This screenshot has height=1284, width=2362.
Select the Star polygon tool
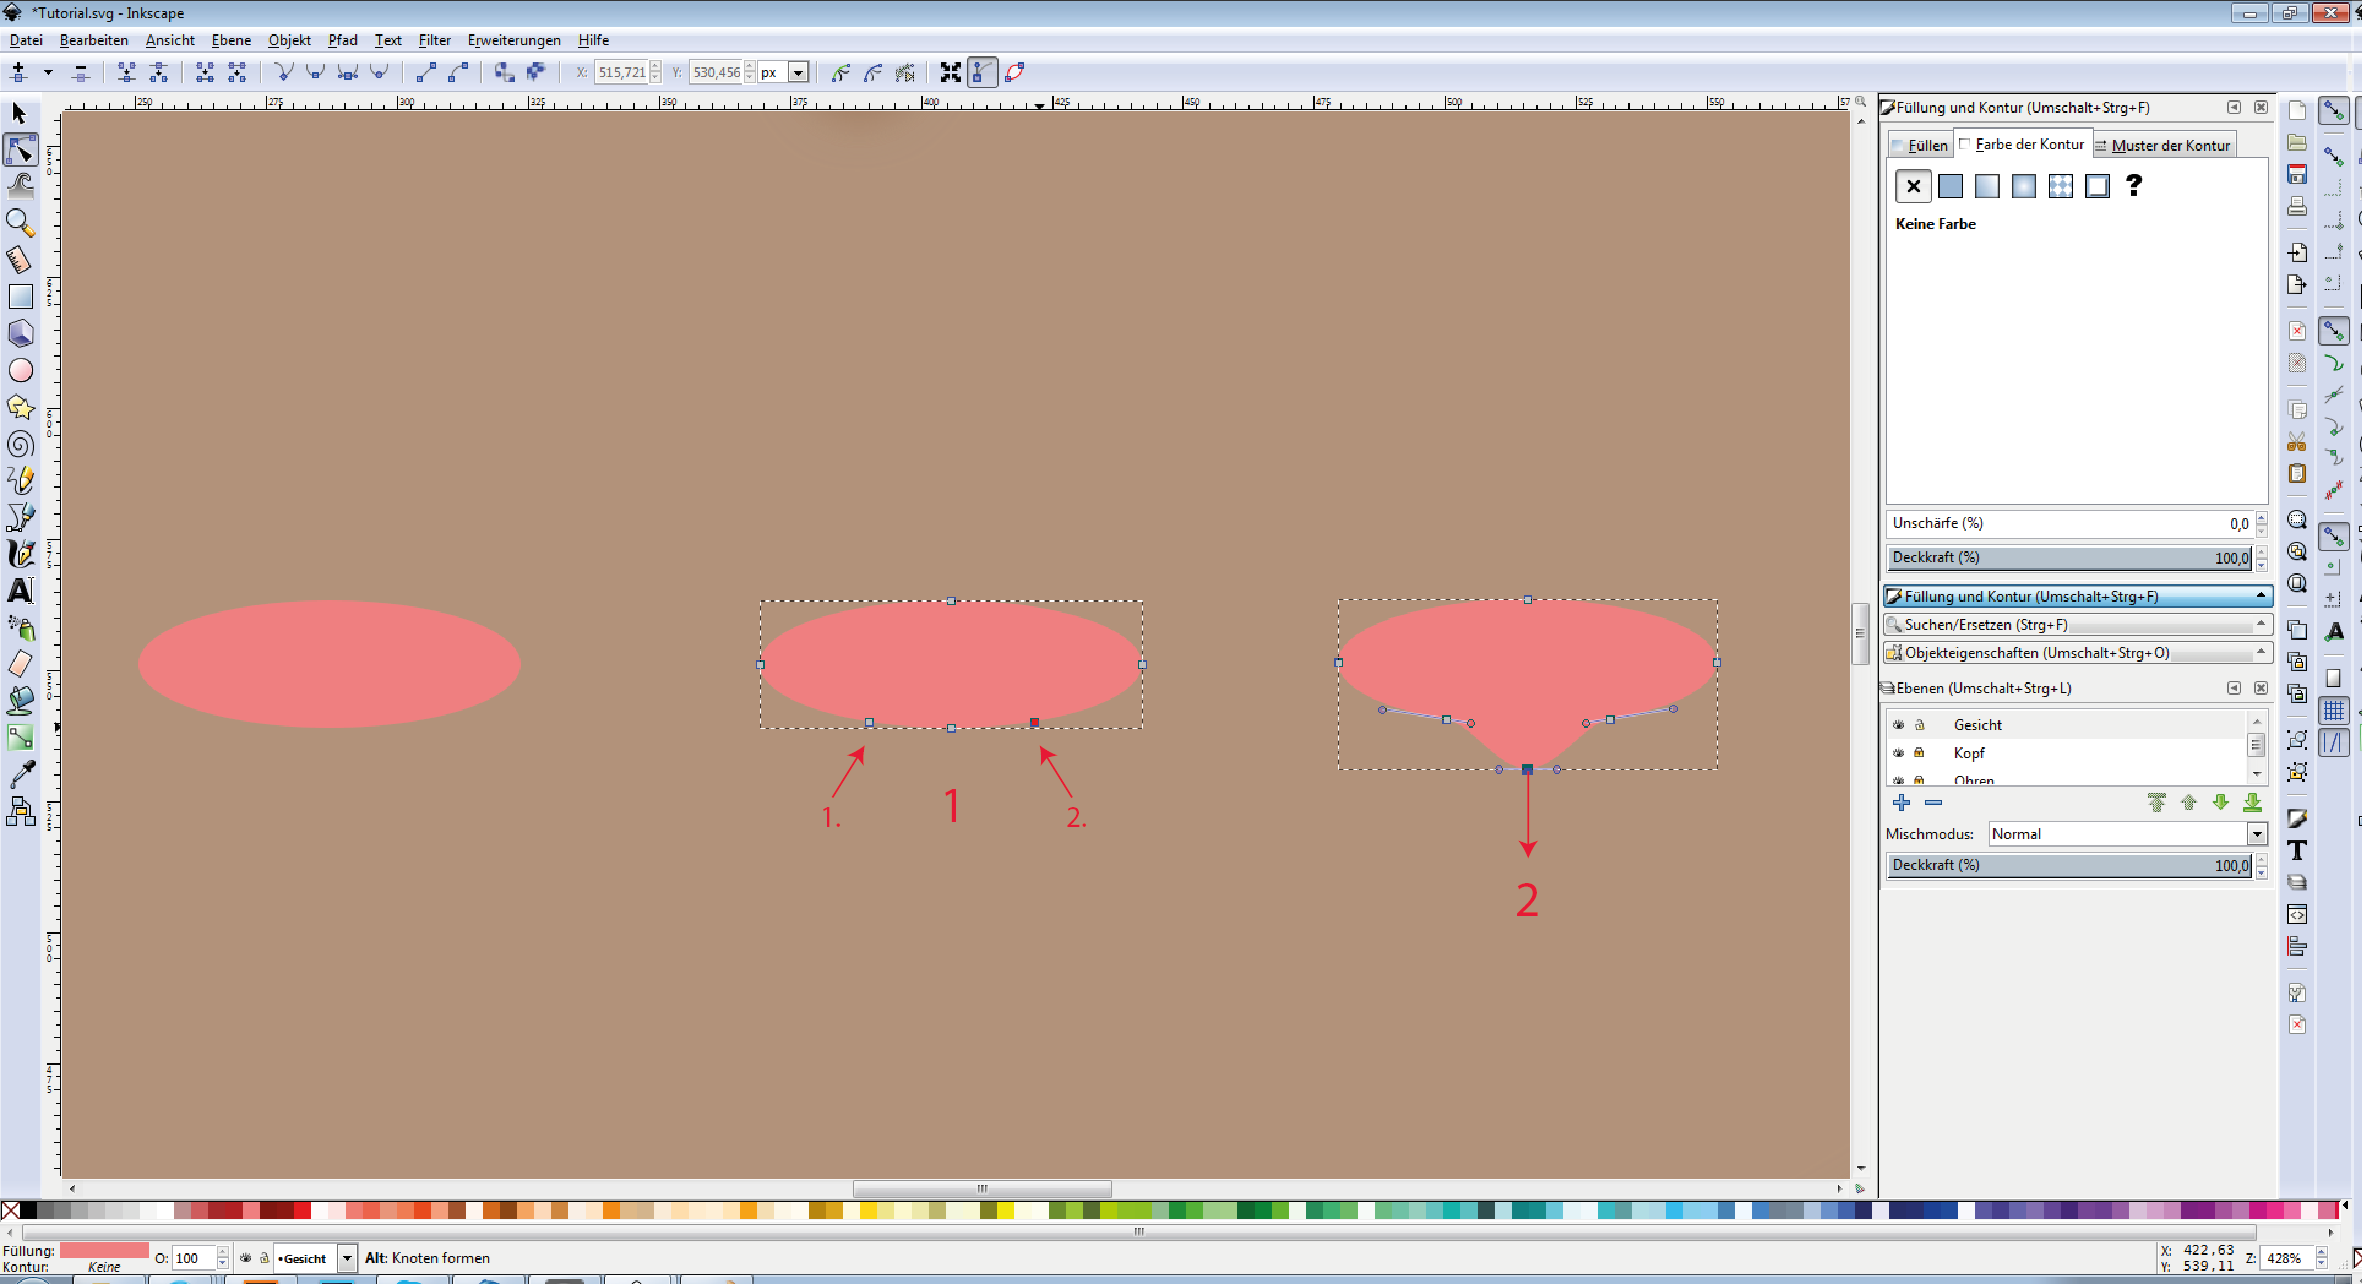click(20, 407)
